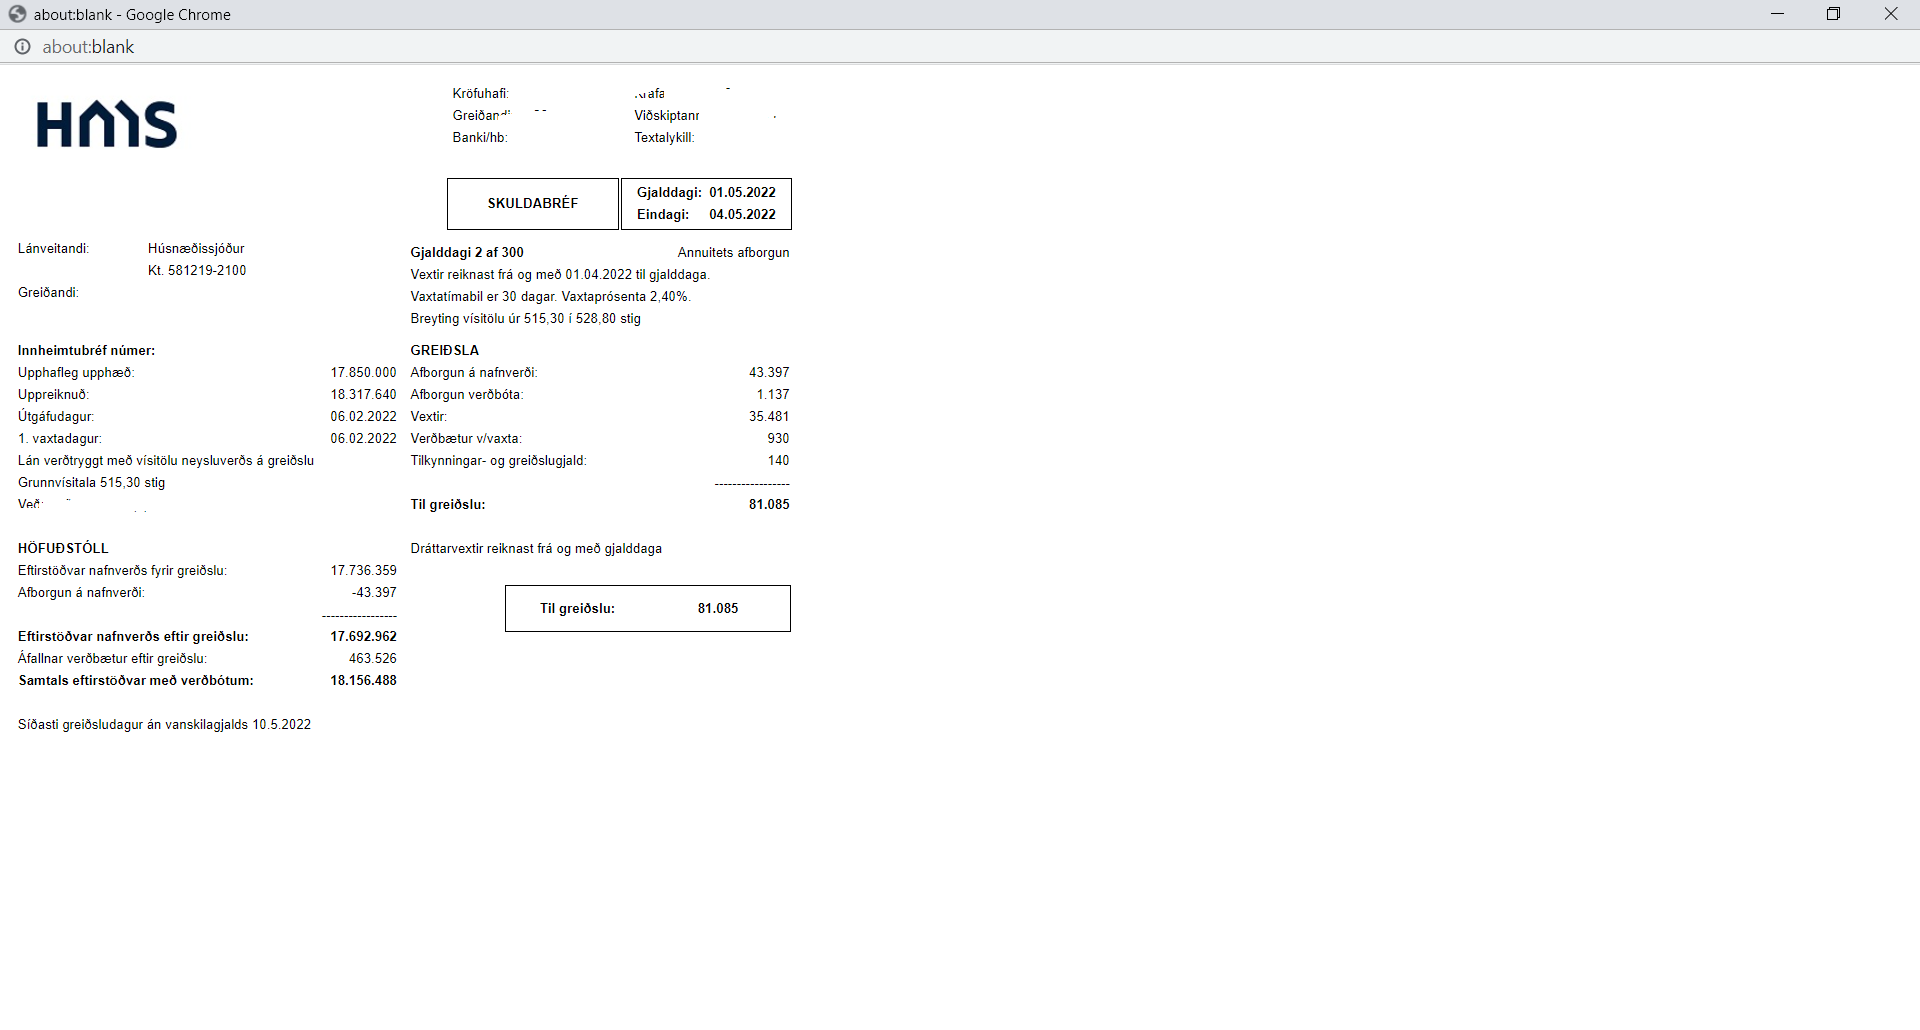The width and height of the screenshot is (1920, 1030).
Task: Restore down the Chrome window
Action: click(1833, 14)
